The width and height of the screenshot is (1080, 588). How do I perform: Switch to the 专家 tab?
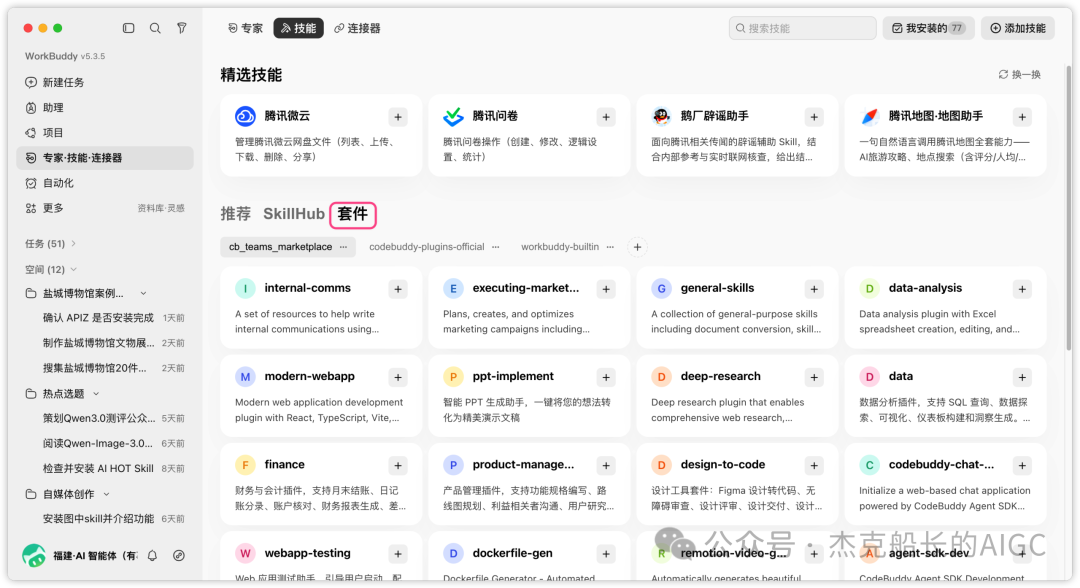(x=246, y=28)
